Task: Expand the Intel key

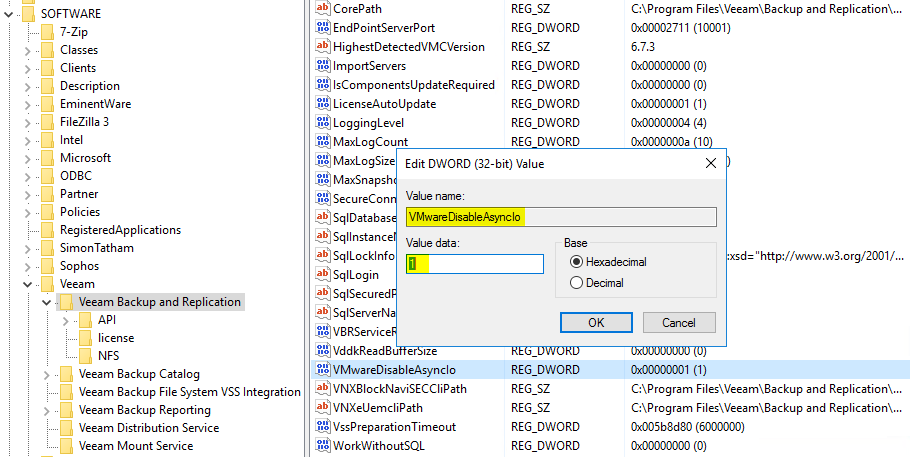Action: click(27, 141)
